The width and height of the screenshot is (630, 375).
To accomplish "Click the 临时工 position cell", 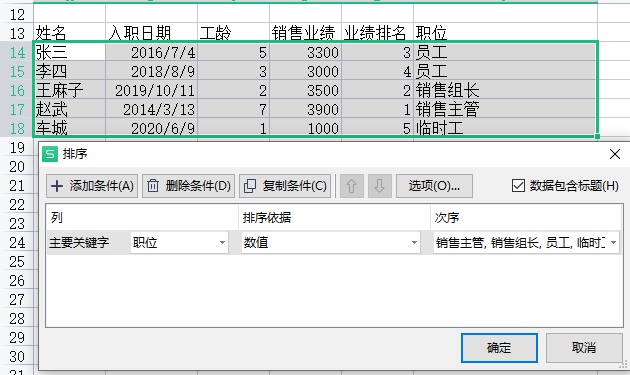I will [505, 128].
